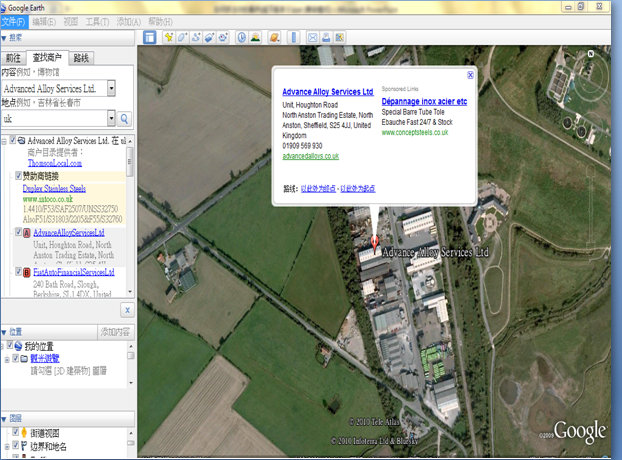Open the uk location dropdown arrow
This screenshot has width=622, height=460.
pos(111,118)
